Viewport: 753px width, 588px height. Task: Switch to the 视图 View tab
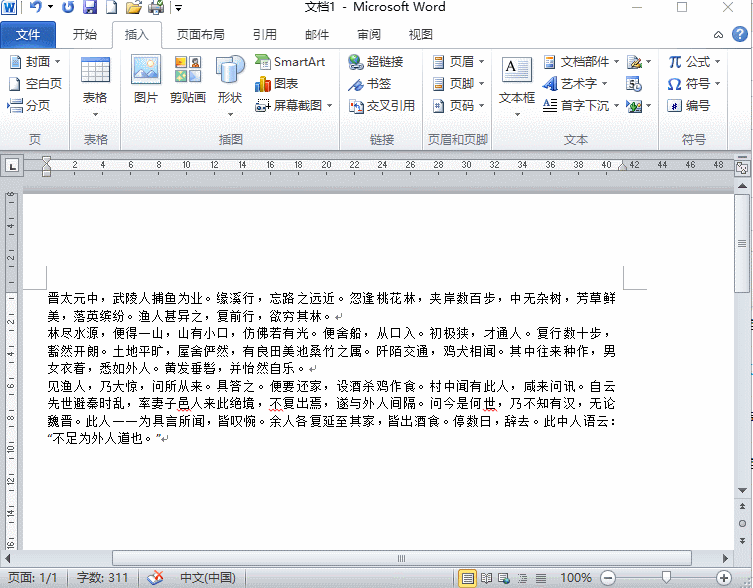(x=421, y=35)
